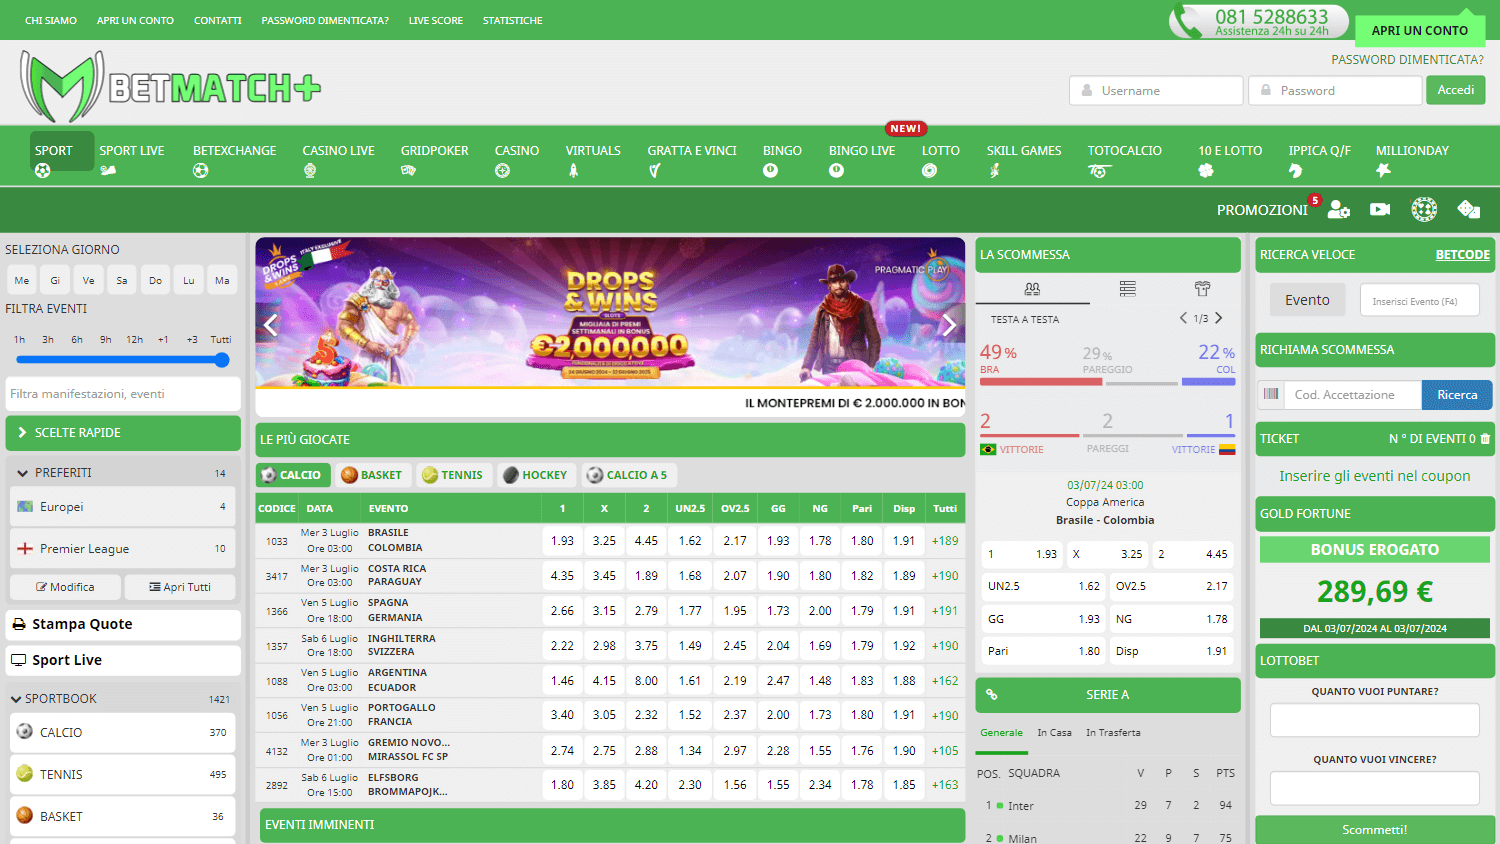1500x844 pixels.
Task: Click Password dimenticata link under header
Action: 1407,60
